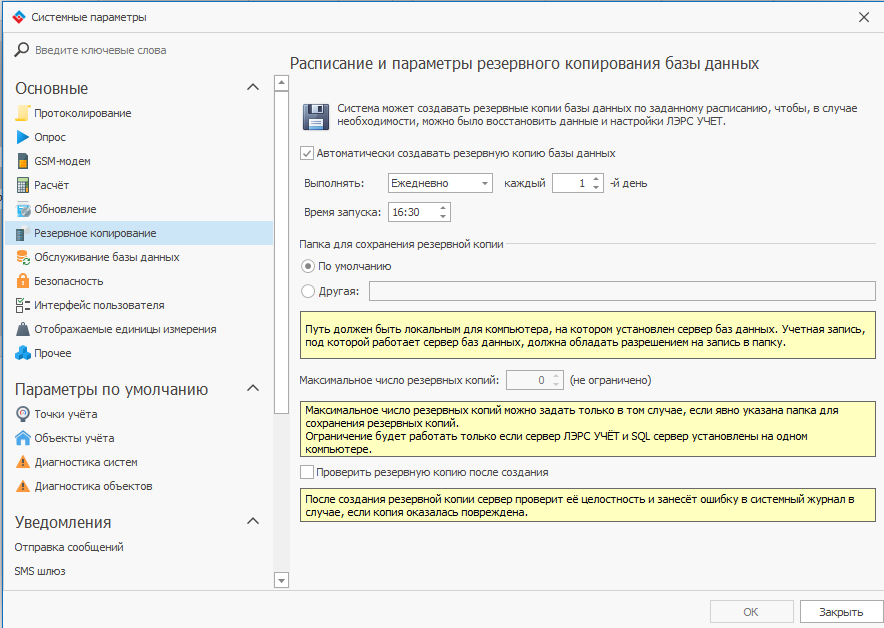Increase the каждый day interval value
Viewport: 884px width, 628px height.
tap(596, 179)
